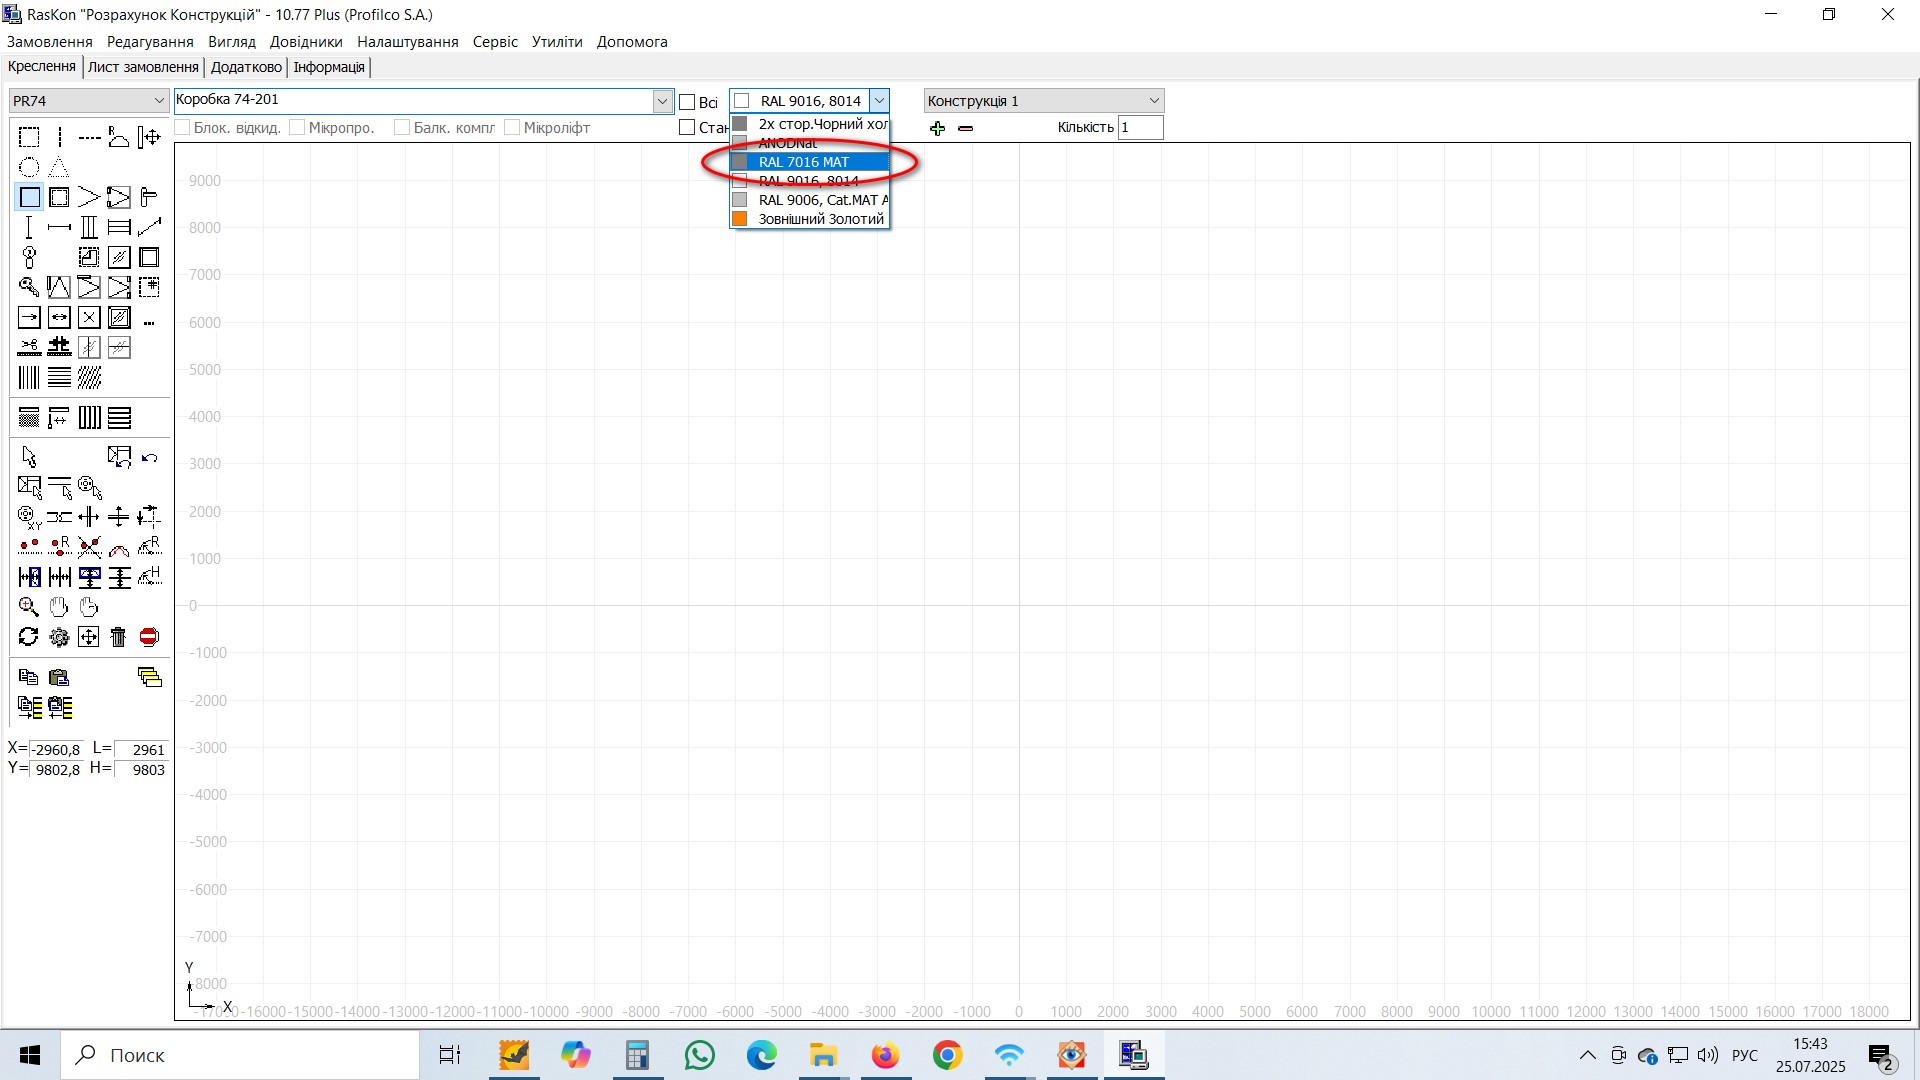Toggle the 'Мікропро.' checkbox
This screenshot has width=1920, height=1080.
(297, 127)
